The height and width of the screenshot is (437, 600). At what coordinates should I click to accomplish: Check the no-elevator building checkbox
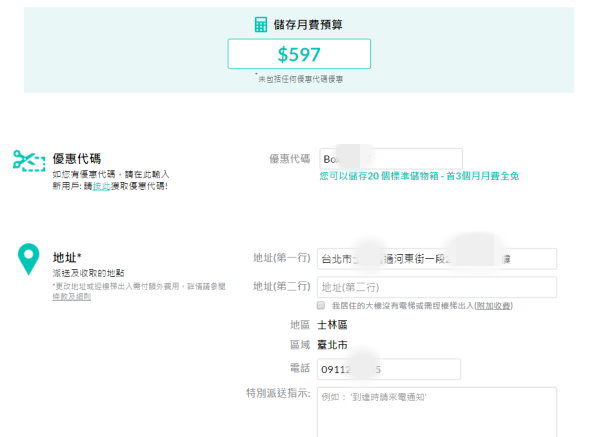pyautogui.click(x=321, y=305)
